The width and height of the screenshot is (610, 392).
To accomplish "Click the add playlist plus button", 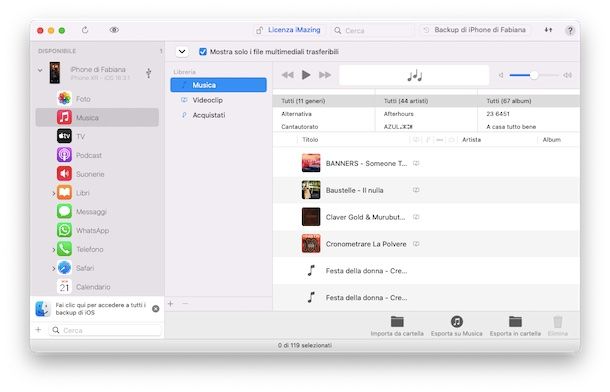I will click(170, 303).
